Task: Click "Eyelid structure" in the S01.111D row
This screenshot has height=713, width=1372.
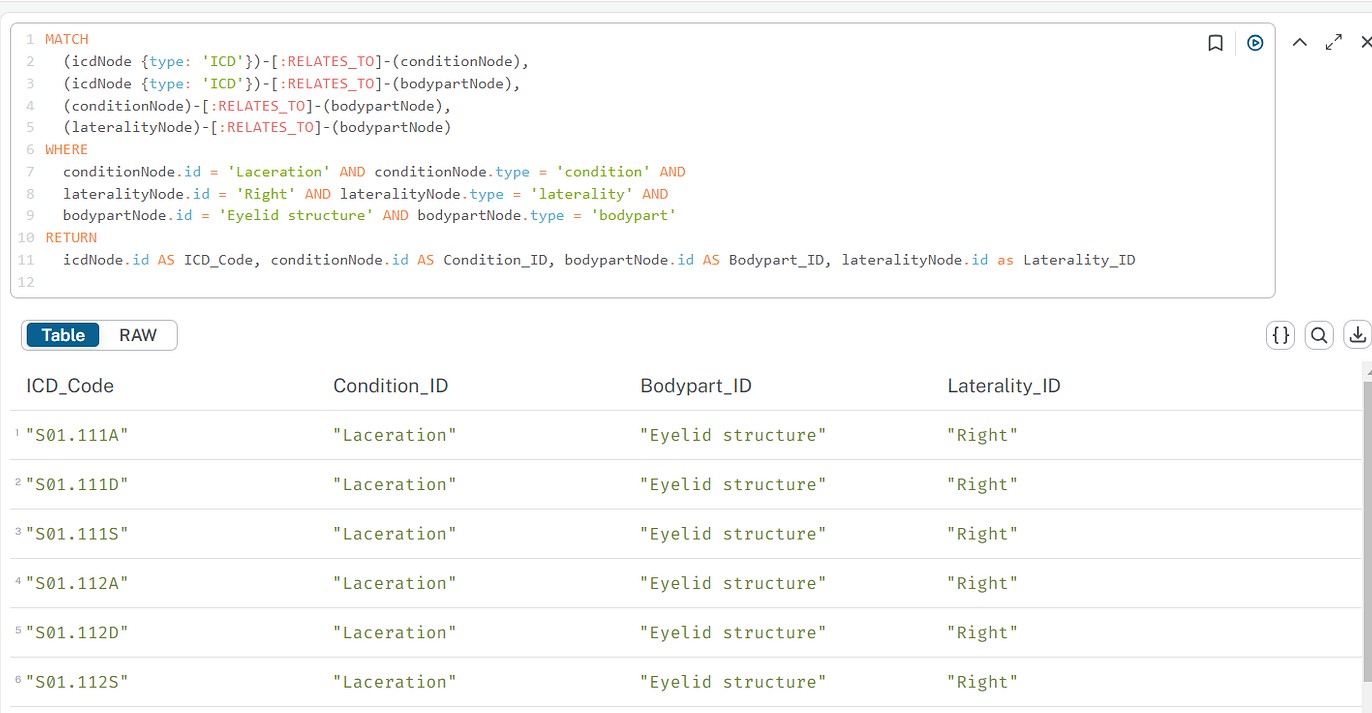Action: click(734, 484)
